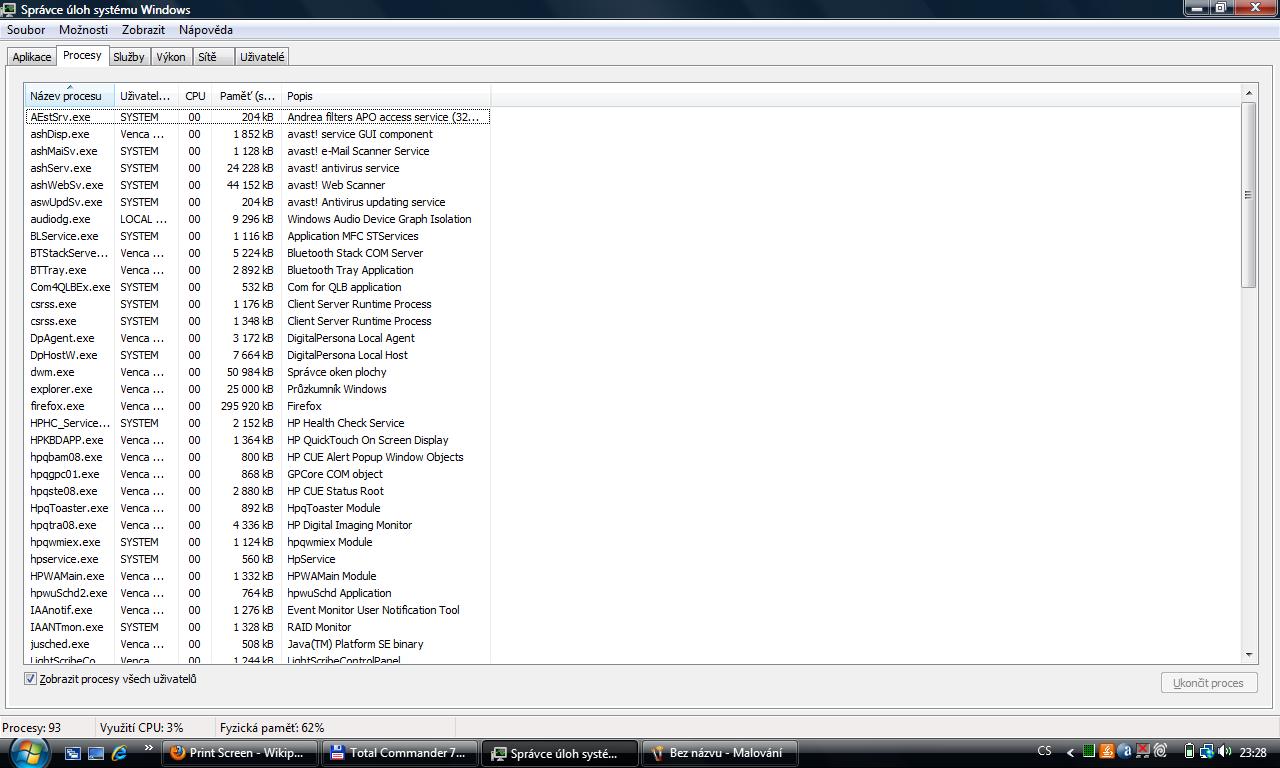The height and width of the screenshot is (768, 1280).
Task: Launch Internet Explorer from quick launch
Action: pyautogui.click(x=119, y=753)
